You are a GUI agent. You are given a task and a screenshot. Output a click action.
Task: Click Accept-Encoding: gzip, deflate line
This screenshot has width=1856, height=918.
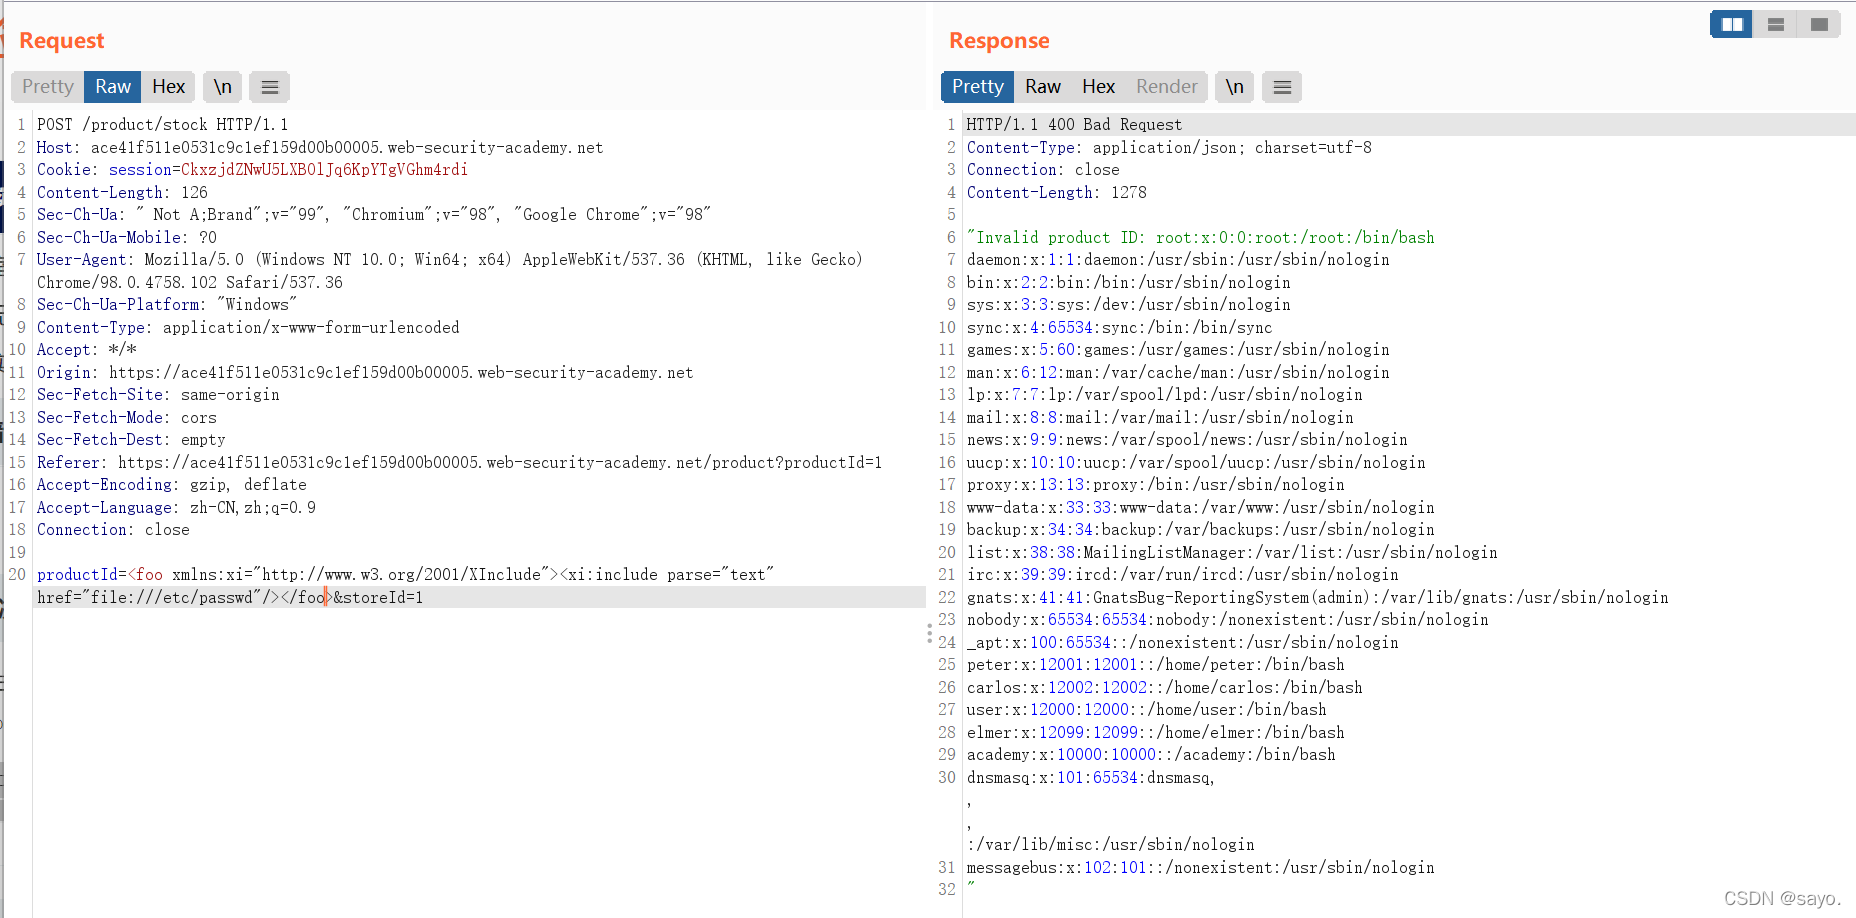coord(172,485)
